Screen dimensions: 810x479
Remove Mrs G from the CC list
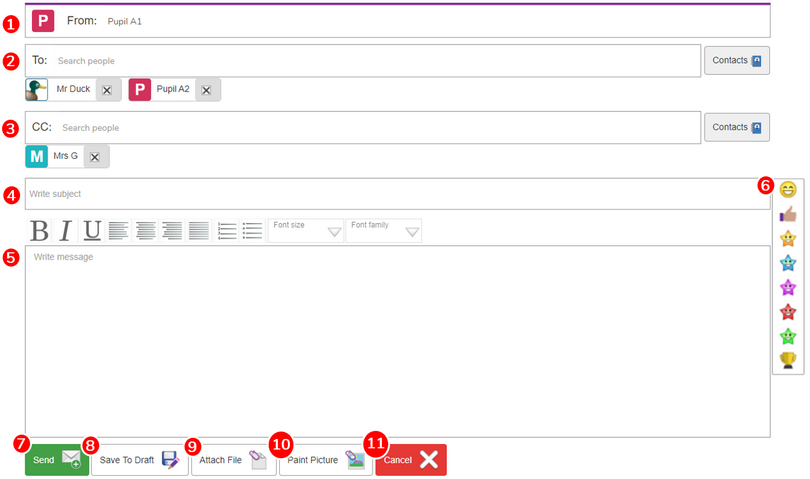point(95,157)
